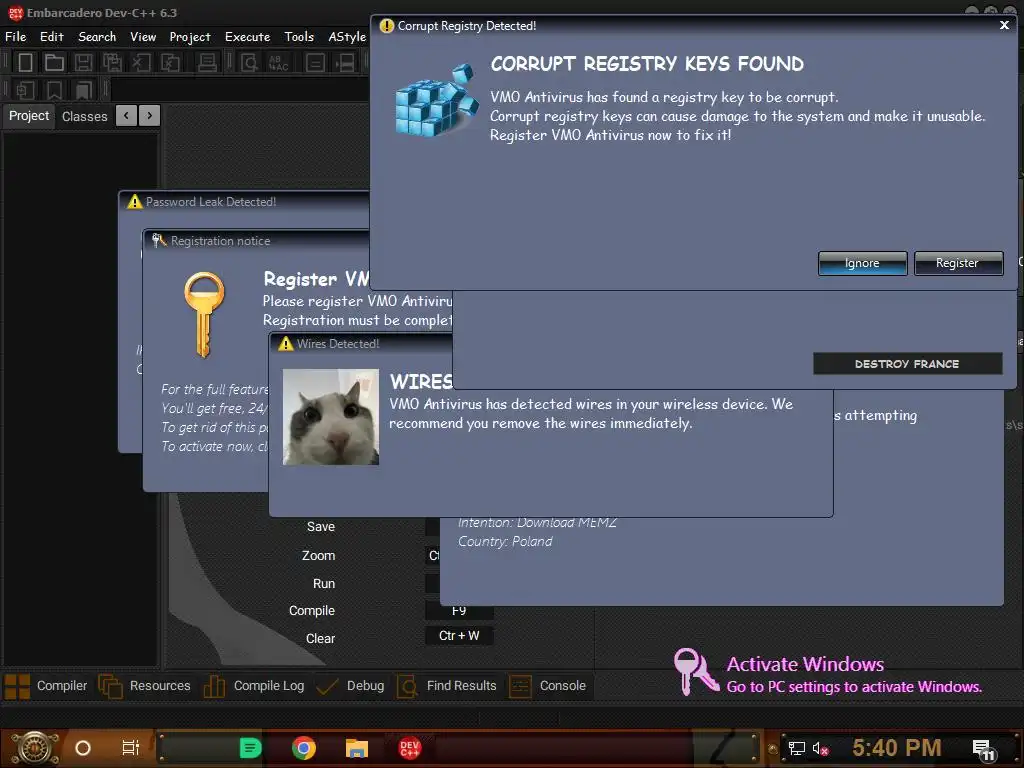
Task: Click the Toggle Bookmark toolbar icon
Action: pos(54,90)
